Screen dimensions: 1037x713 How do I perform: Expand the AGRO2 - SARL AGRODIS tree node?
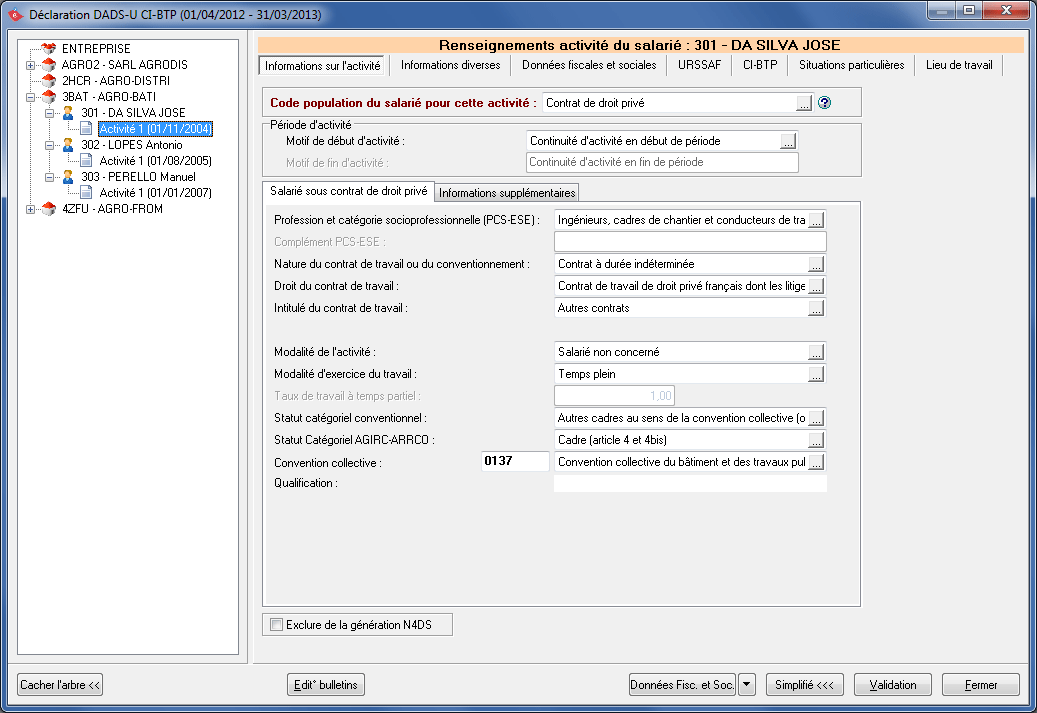(31, 65)
